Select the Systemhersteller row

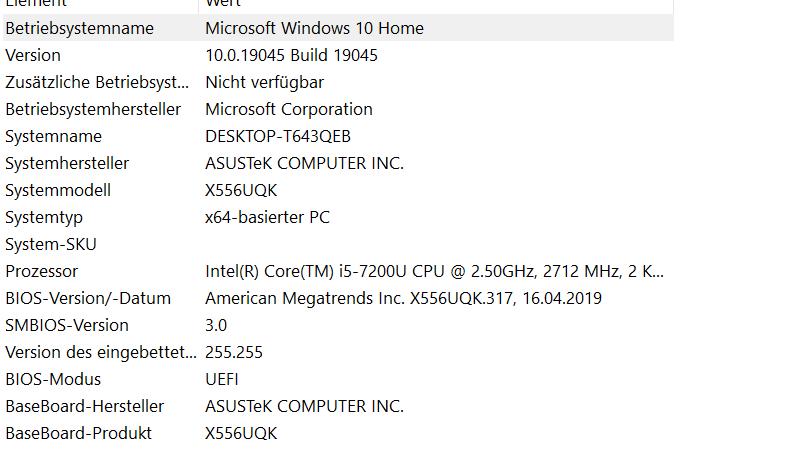click(67, 163)
